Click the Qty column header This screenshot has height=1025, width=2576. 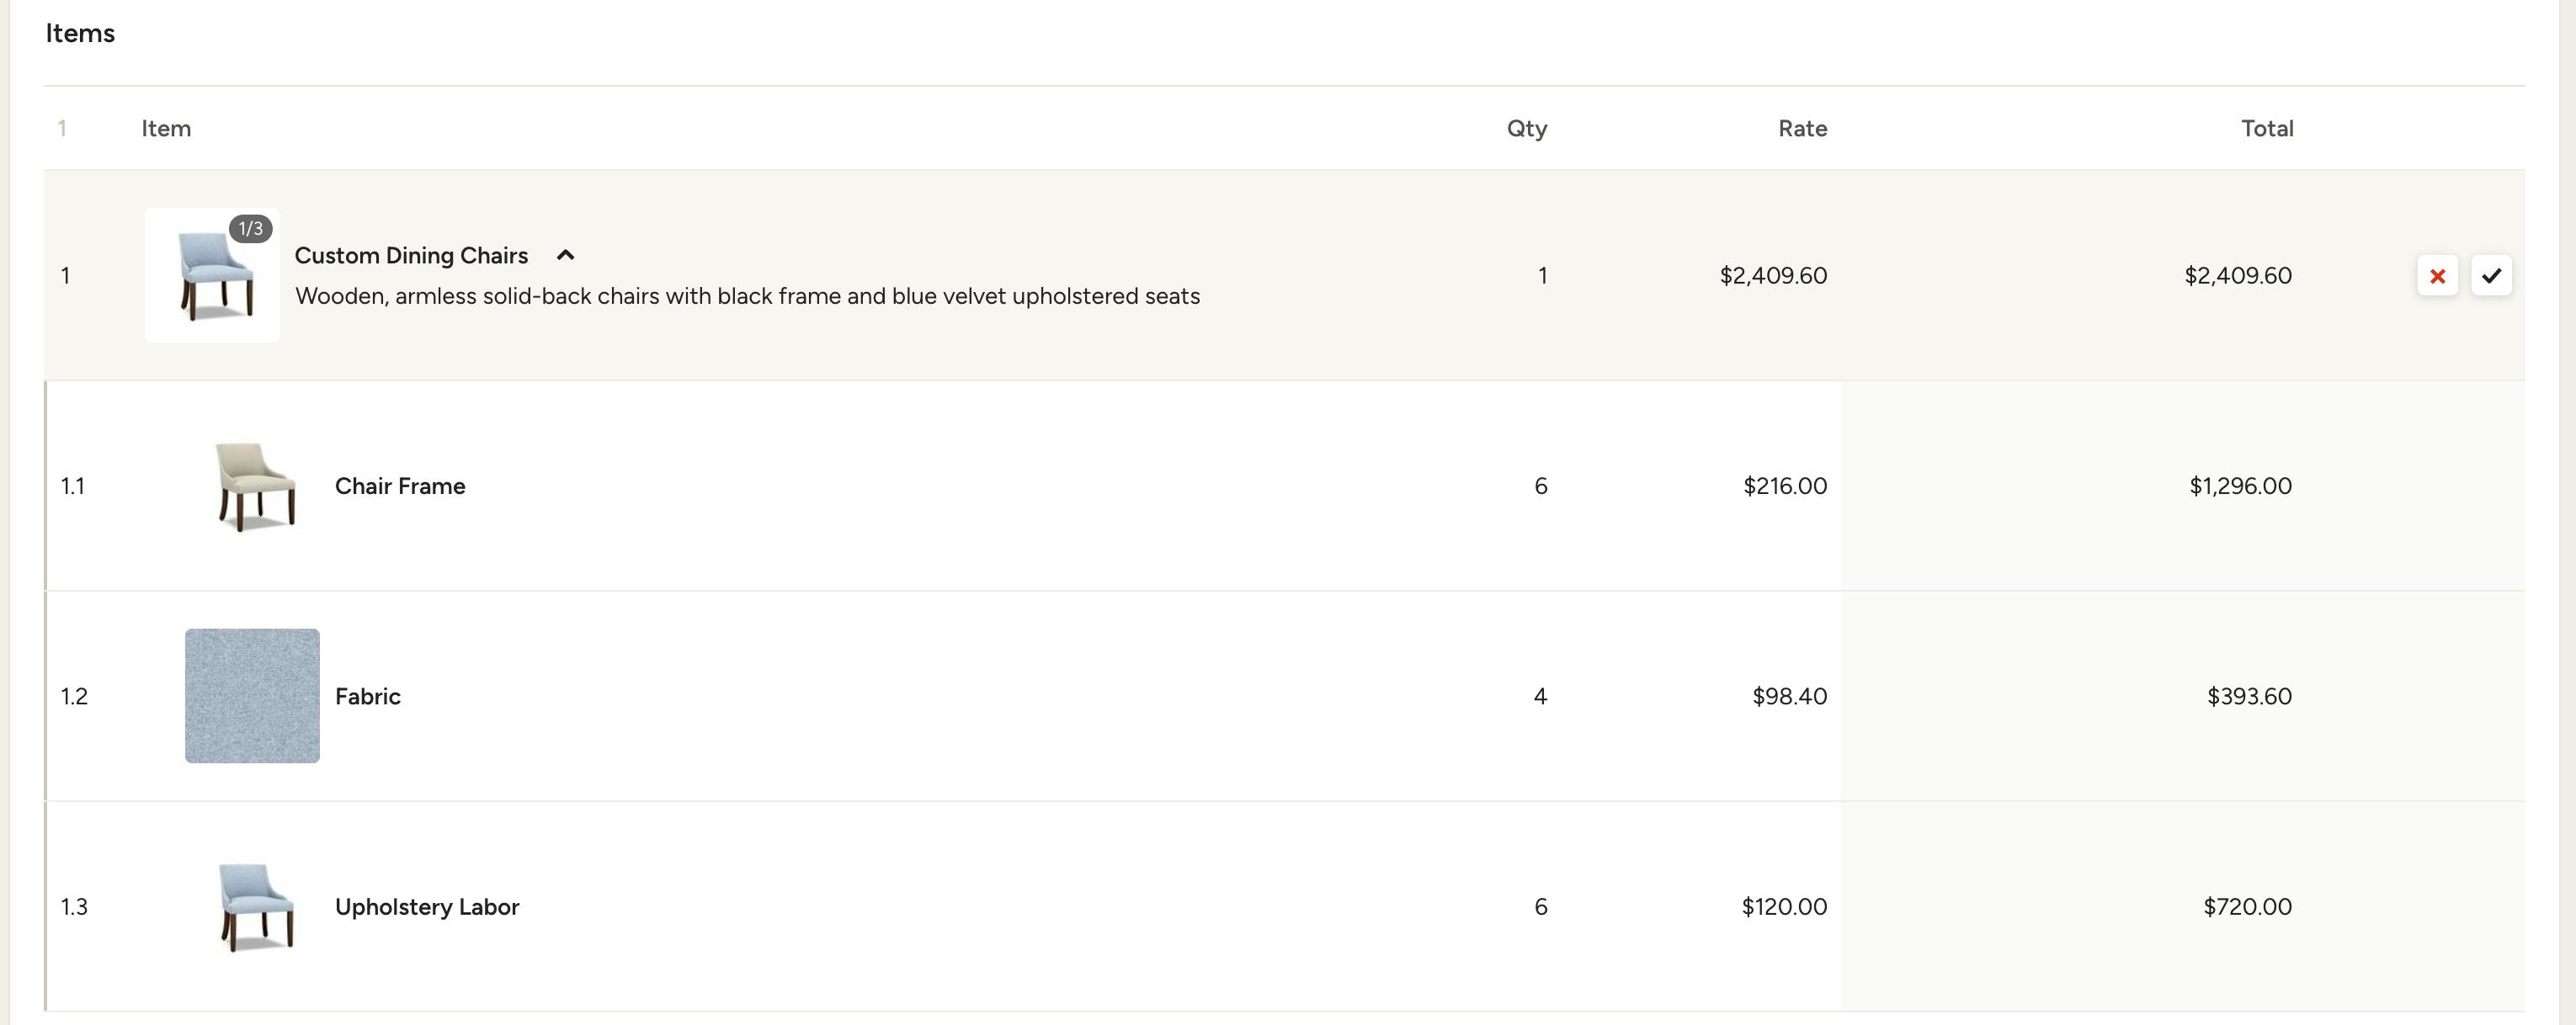1526,129
